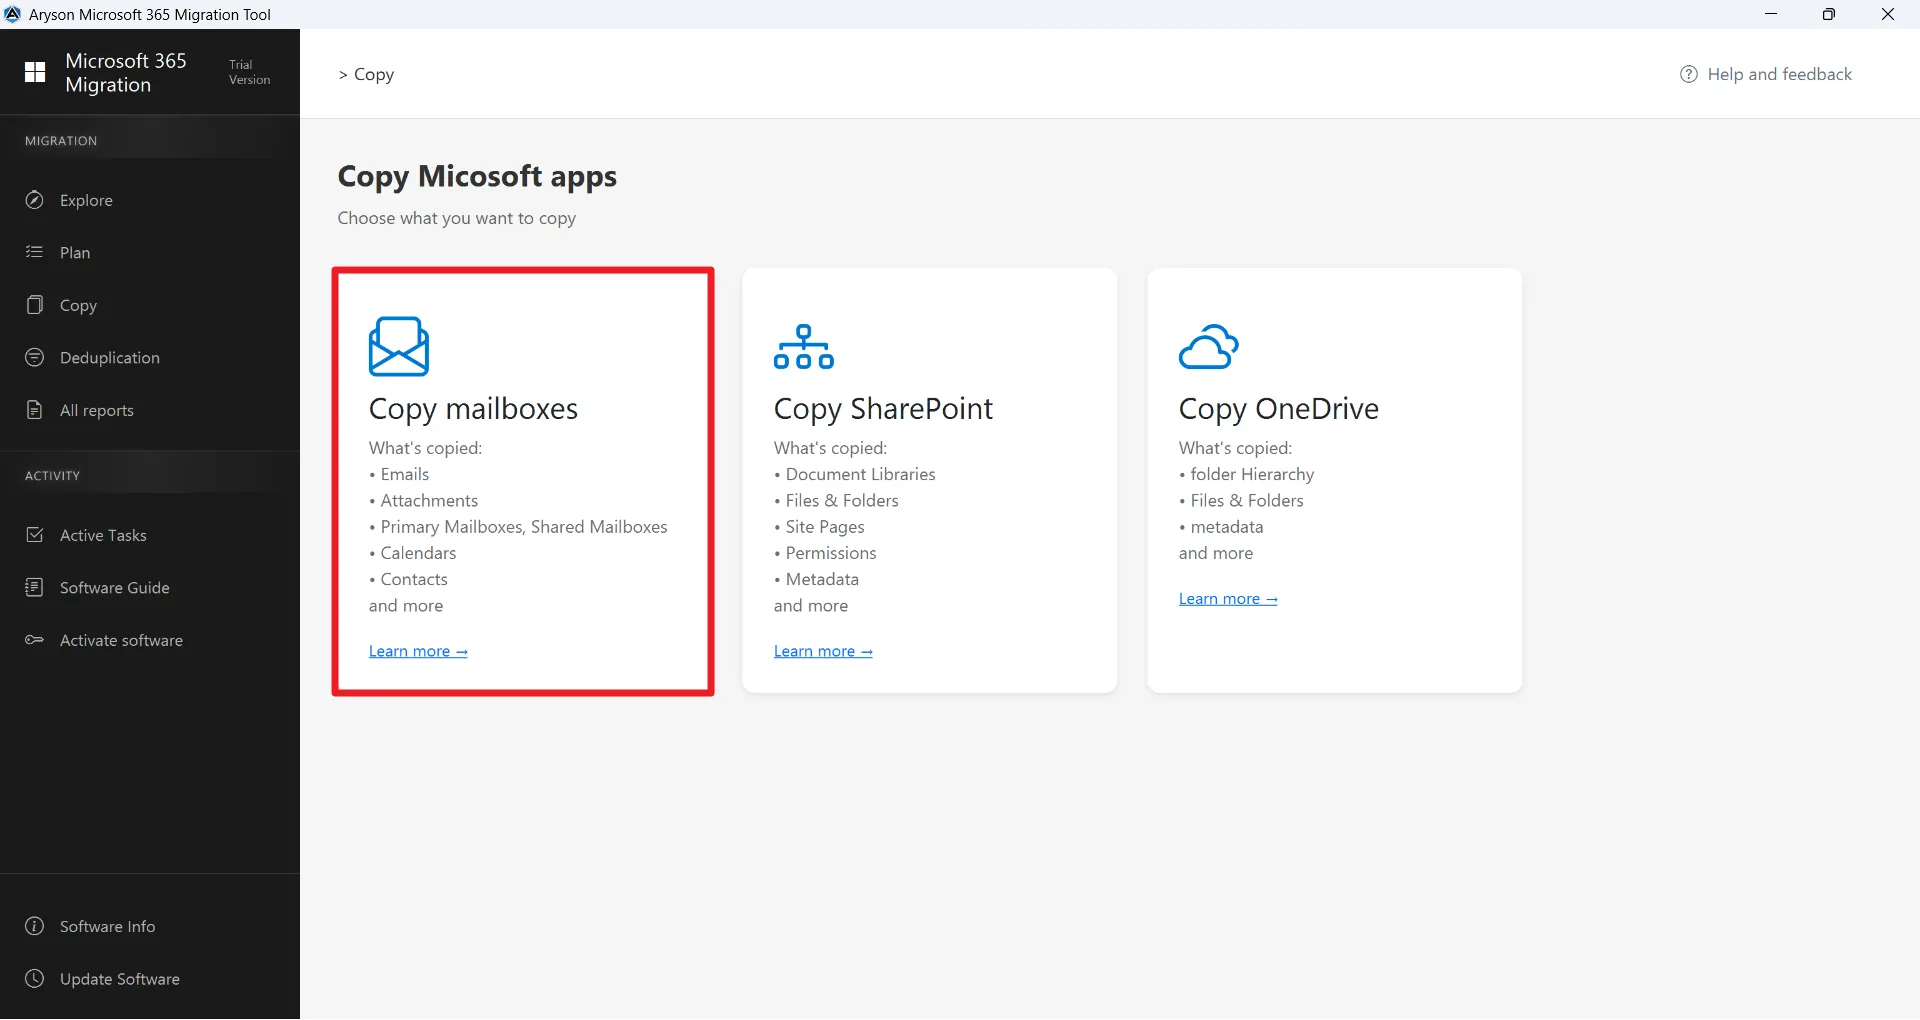Follow Learn more link under Copy mailboxes
Screen dimensions: 1920x1020
click(418, 651)
